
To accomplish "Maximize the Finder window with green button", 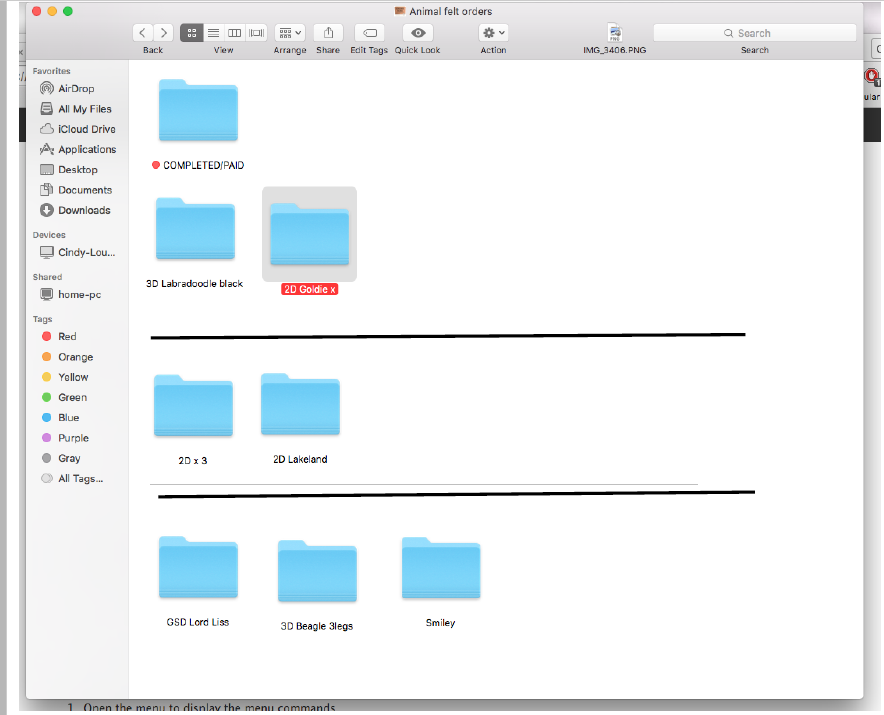I will [x=68, y=11].
